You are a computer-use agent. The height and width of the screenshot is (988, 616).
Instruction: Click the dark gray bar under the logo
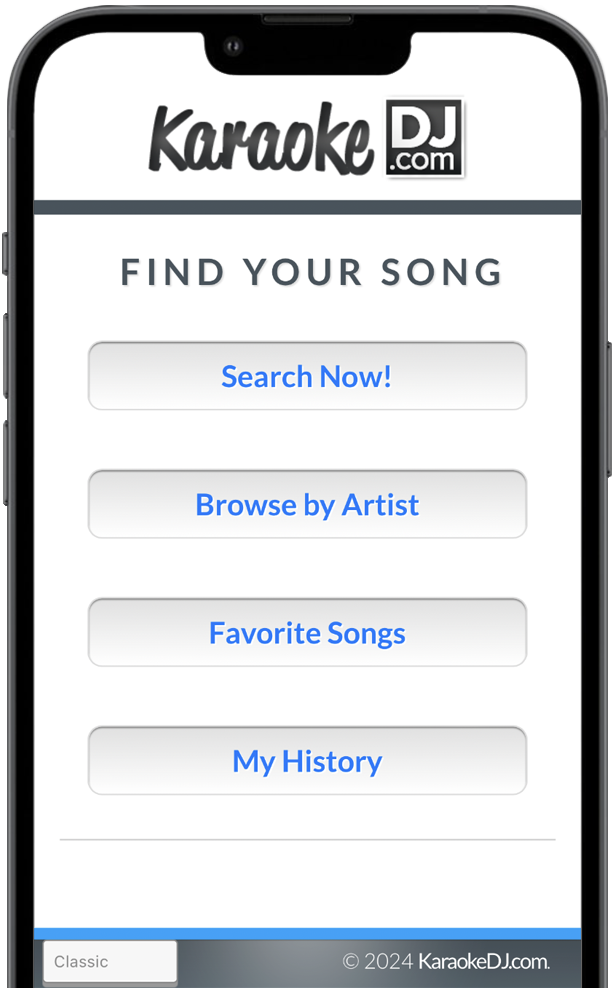click(307, 207)
